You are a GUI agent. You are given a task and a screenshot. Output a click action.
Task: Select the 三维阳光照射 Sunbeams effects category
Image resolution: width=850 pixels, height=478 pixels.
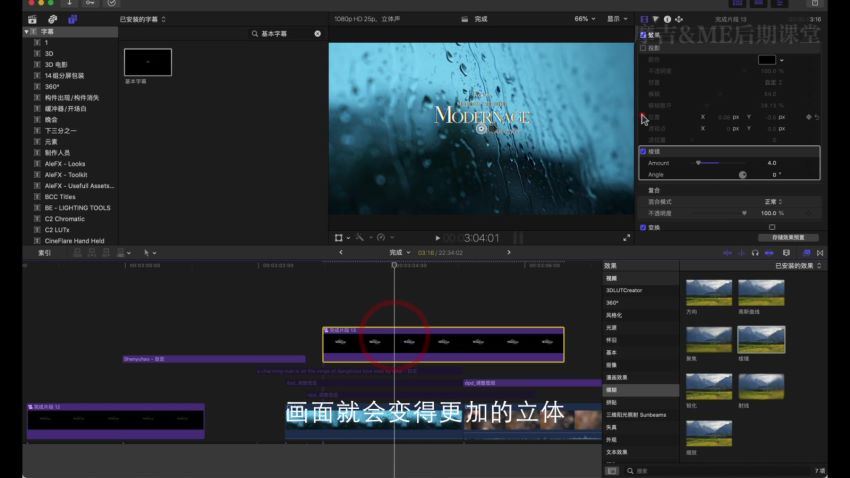(x=635, y=415)
